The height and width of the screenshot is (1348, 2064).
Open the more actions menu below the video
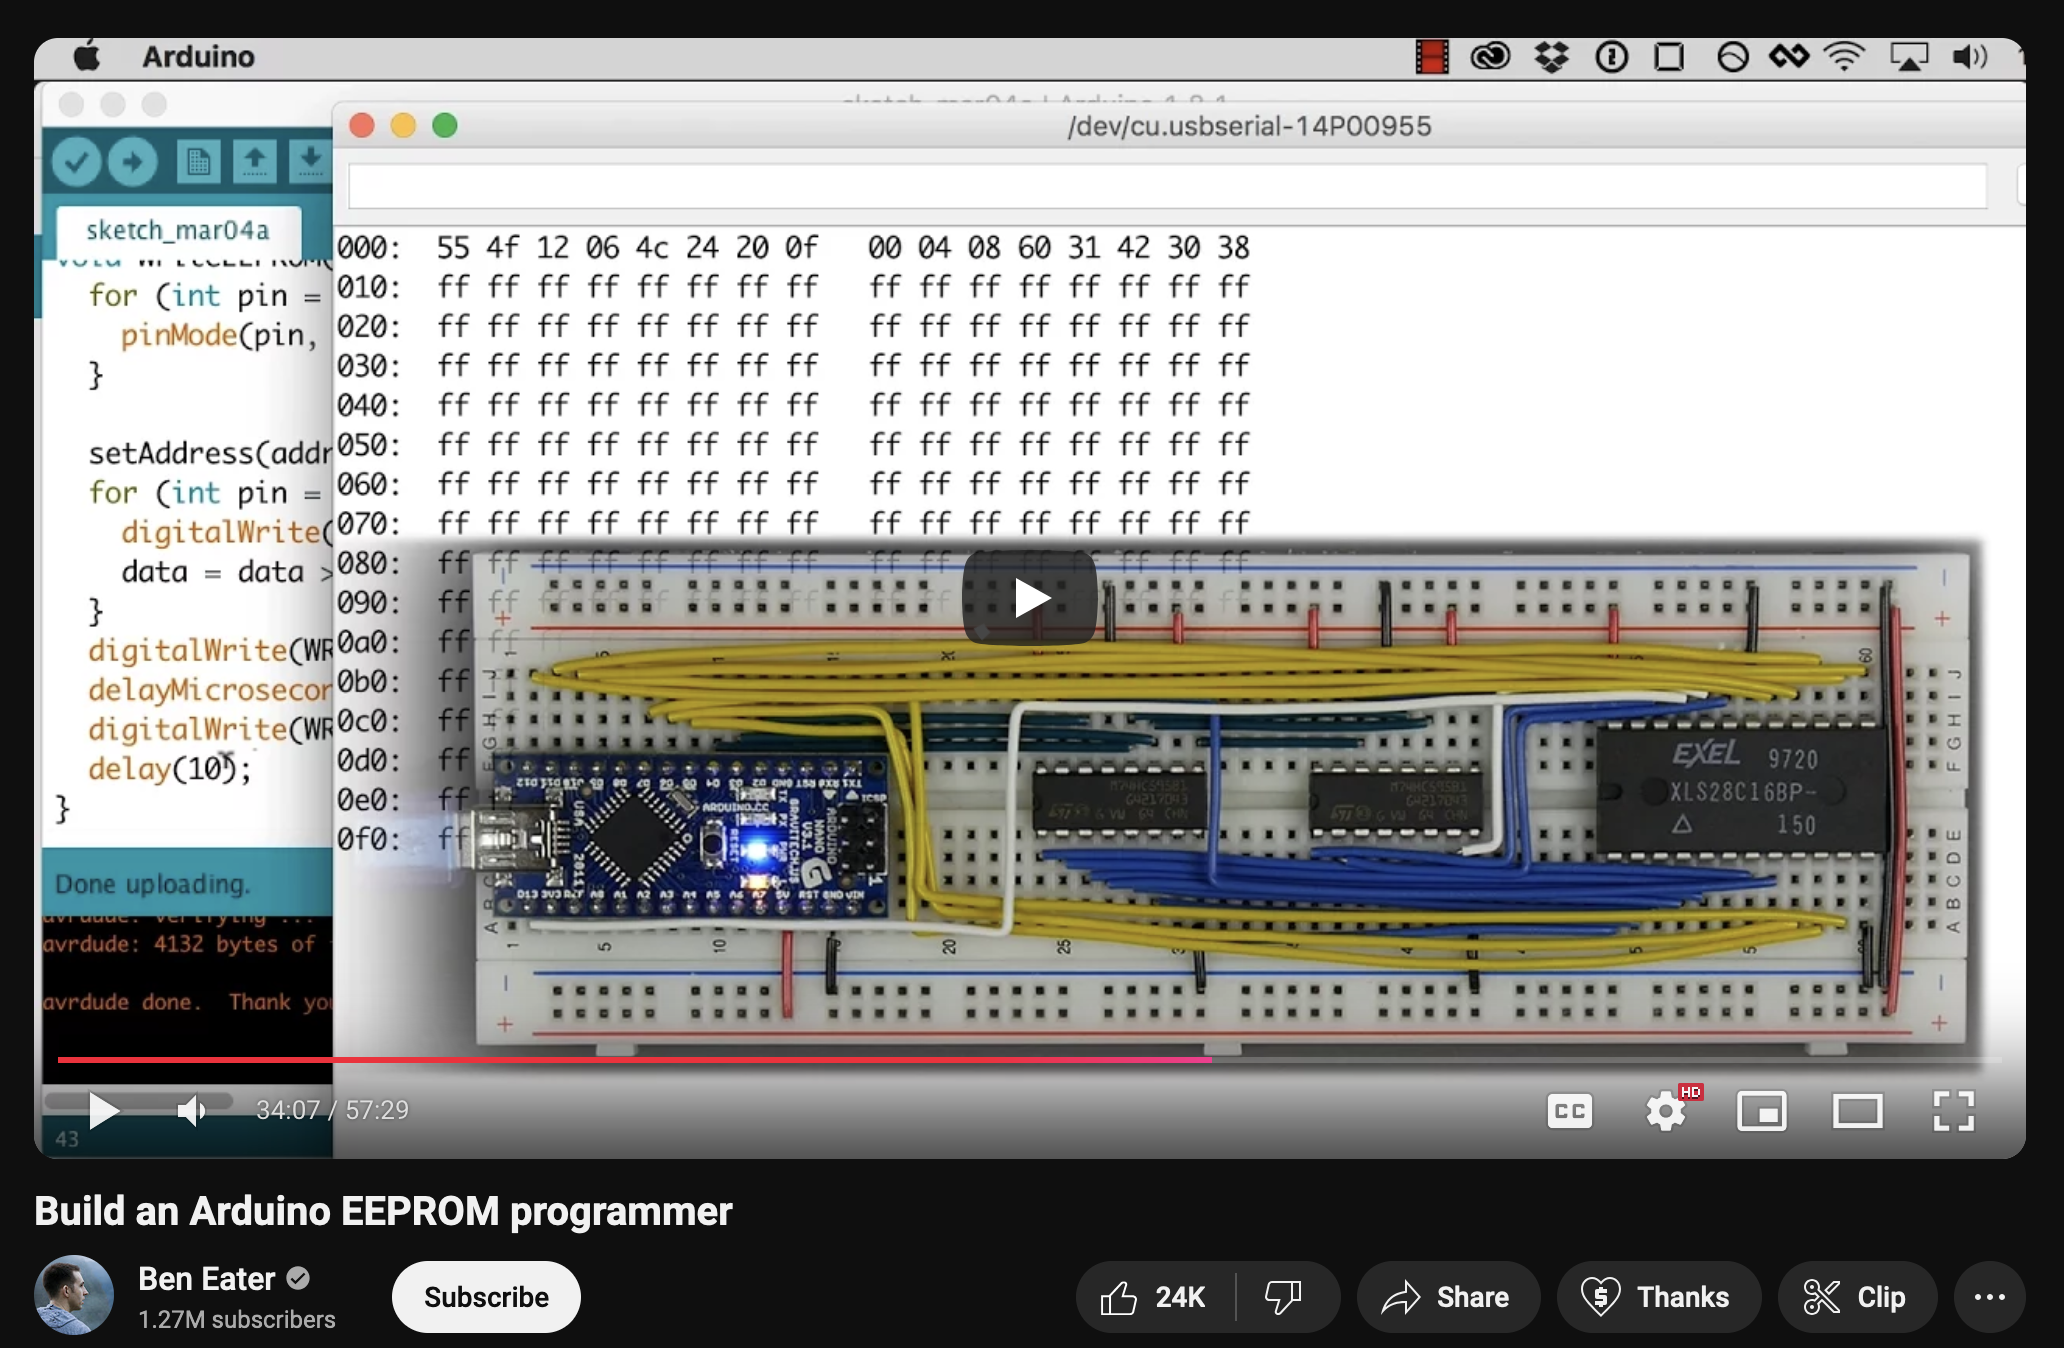tap(1989, 1297)
